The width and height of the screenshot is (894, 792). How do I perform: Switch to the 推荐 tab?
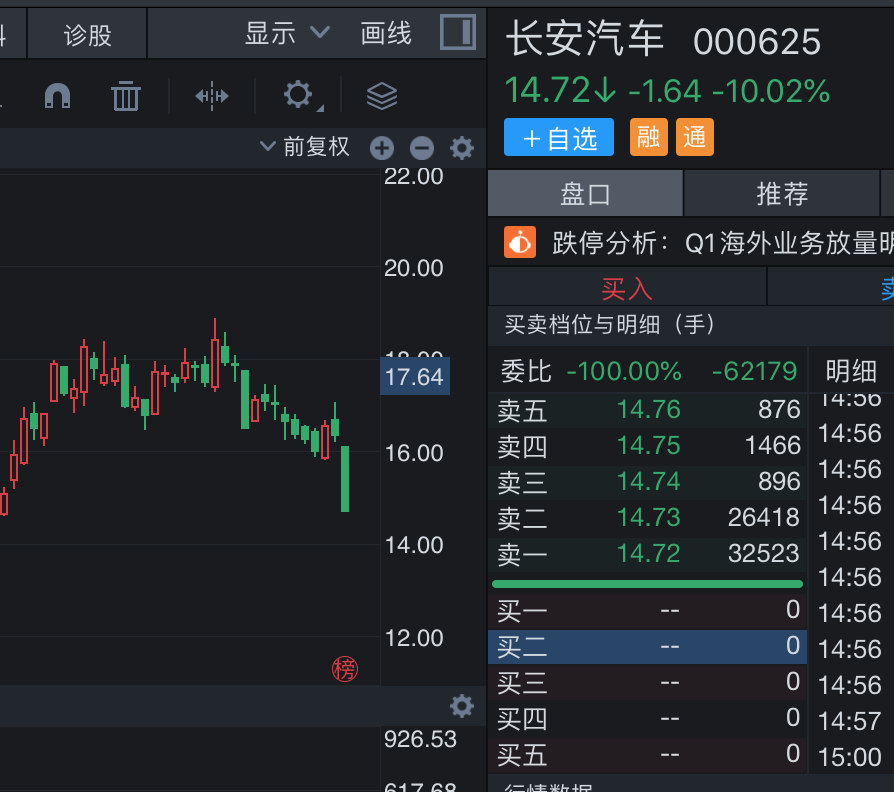click(782, 194)
